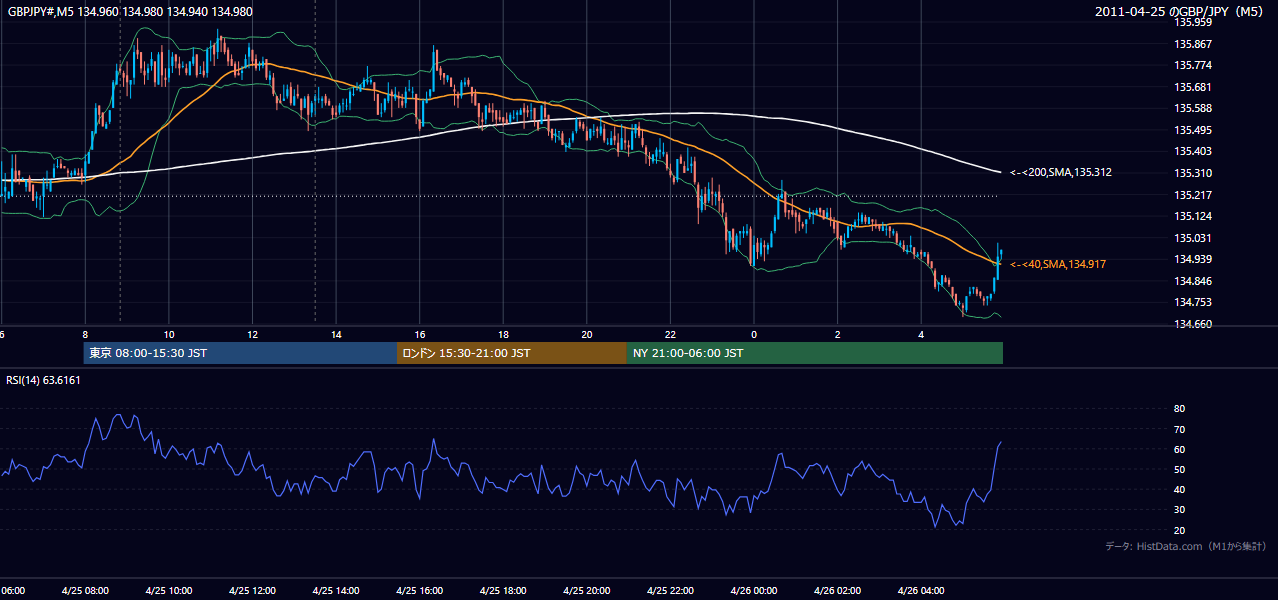Click the price axis value 135.495
Viewport: 1278px width, 600px height.
click(x=1194, y=130)
